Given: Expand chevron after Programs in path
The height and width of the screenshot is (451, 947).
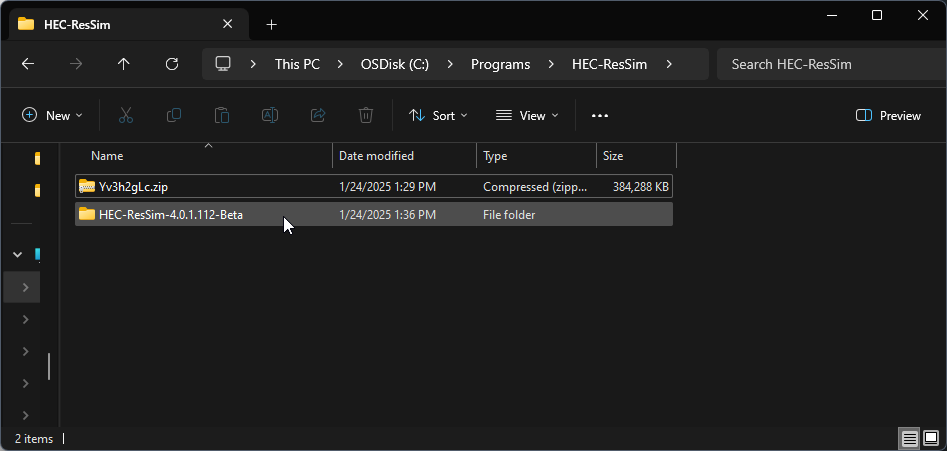Looking at the screenshot, I should pos(551,64).
